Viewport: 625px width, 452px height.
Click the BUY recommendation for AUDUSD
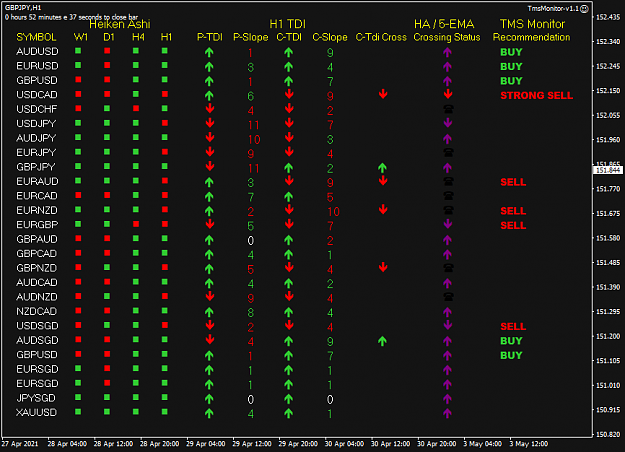click(511, 52)
